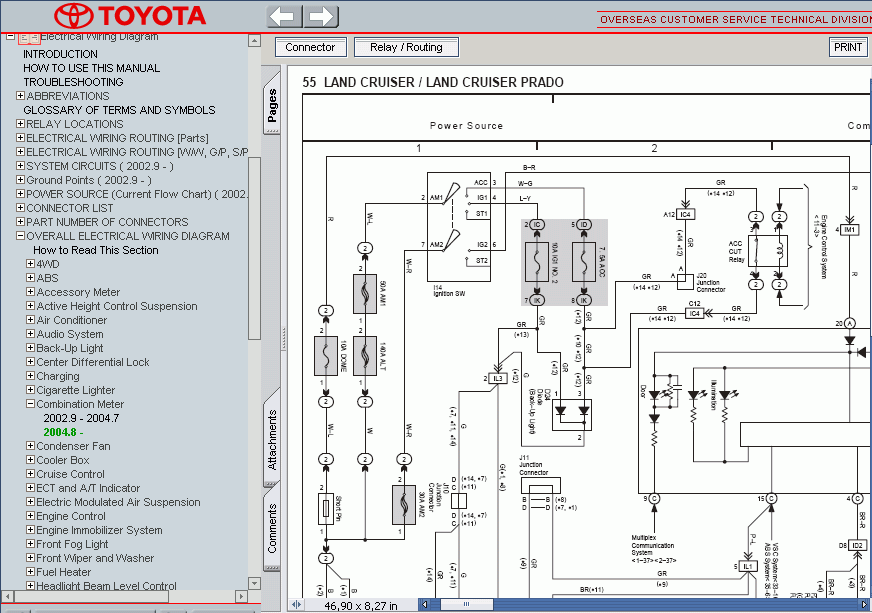Click the forward navigation arrow
This screenshot has width=872, height=613.
[320, 16]
